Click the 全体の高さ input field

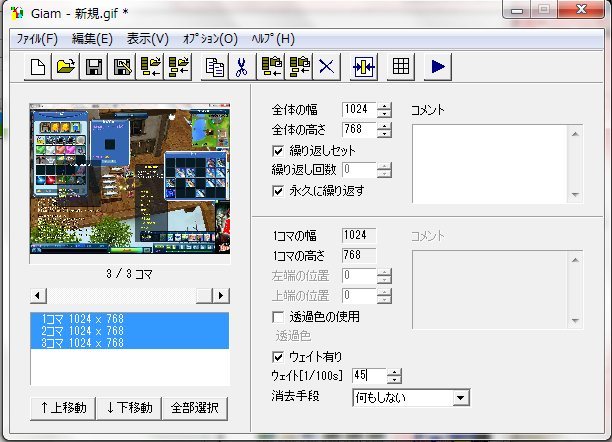coord(359,130)
